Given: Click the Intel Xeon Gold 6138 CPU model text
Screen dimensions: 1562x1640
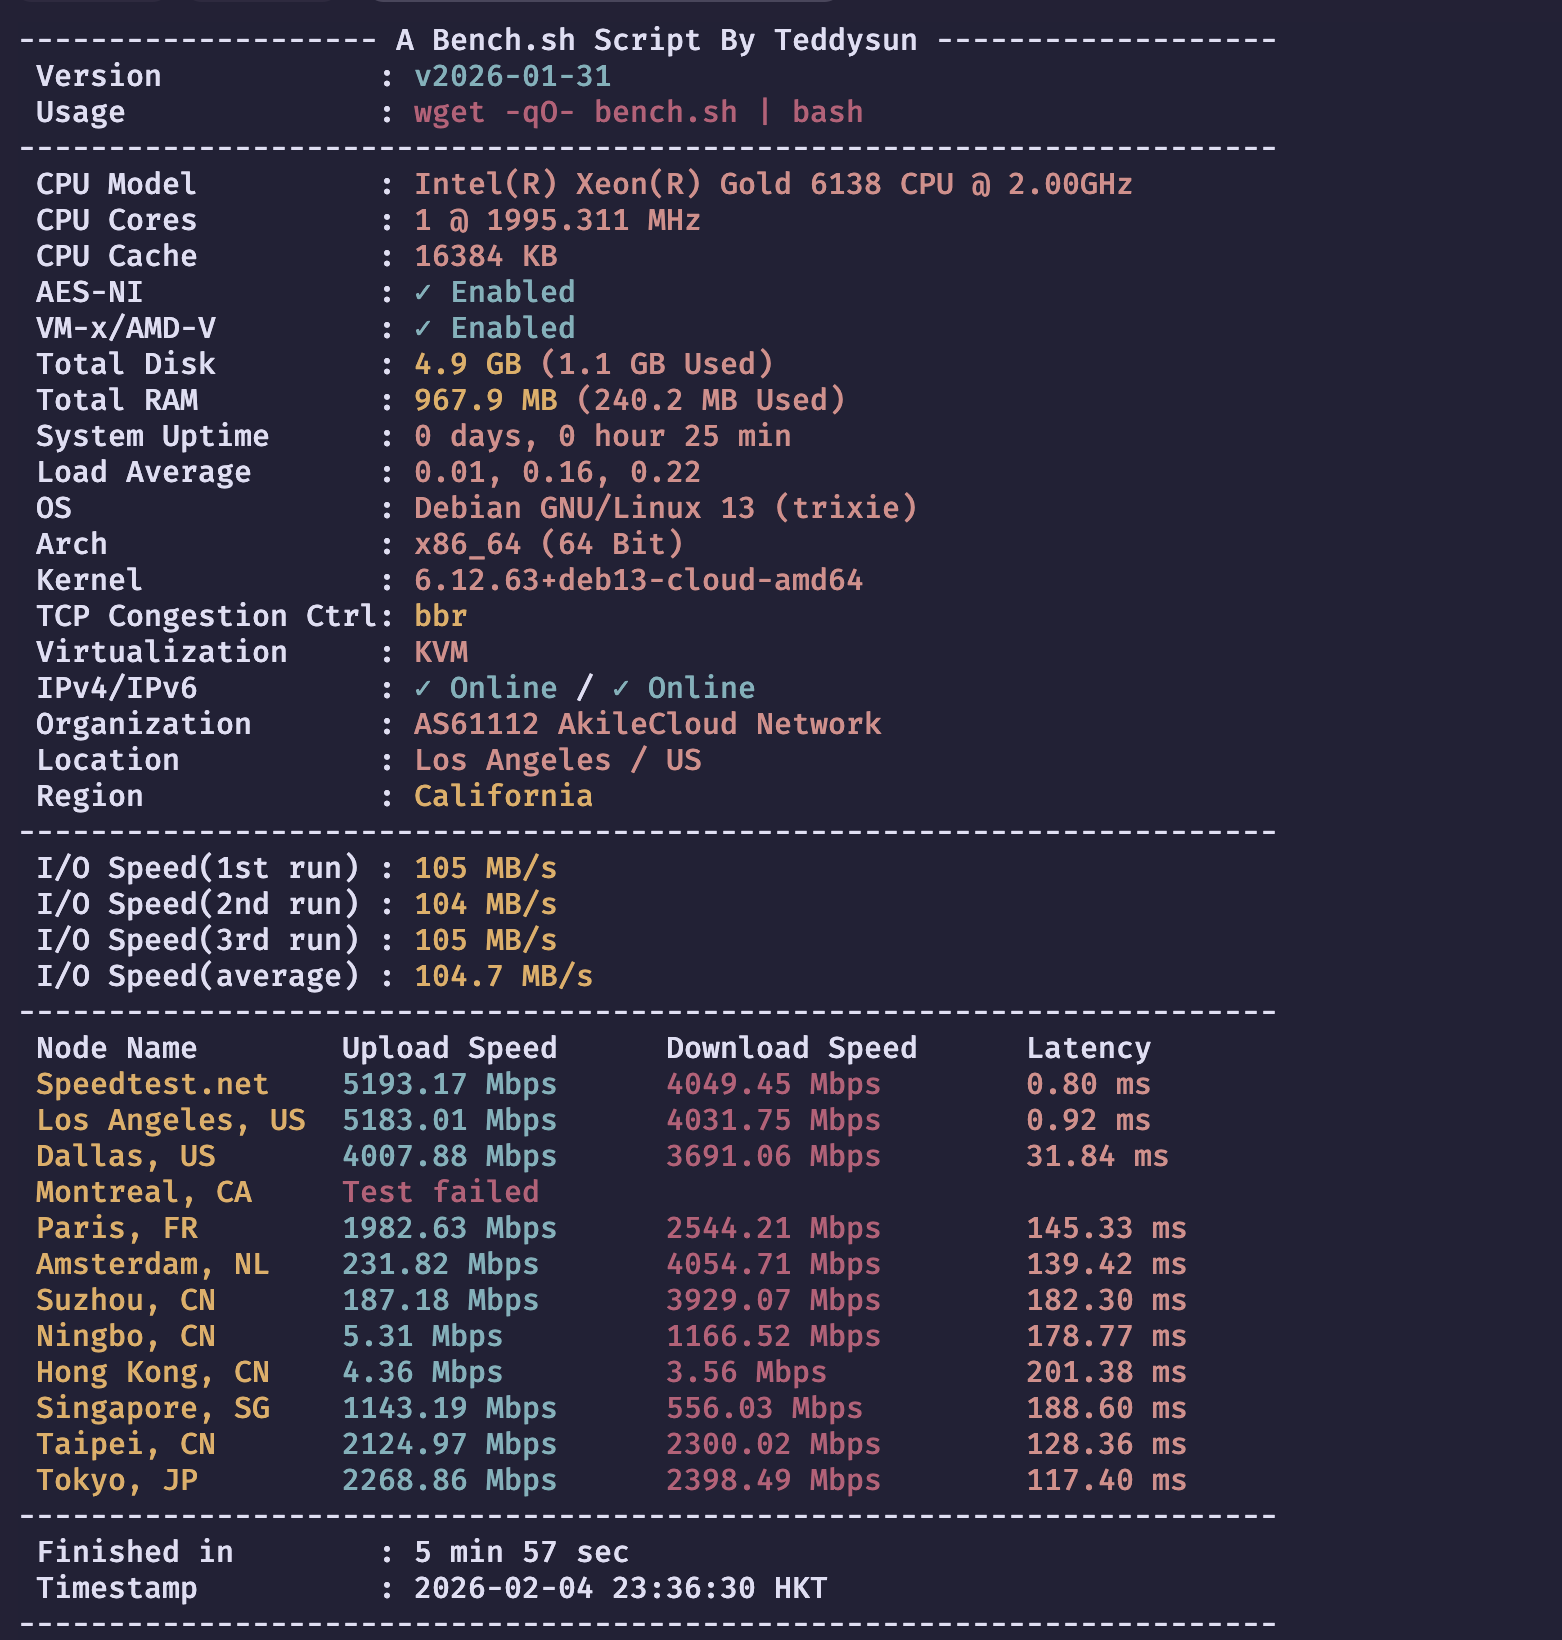Looking at the screenshot, I should [x=773, y=184].
